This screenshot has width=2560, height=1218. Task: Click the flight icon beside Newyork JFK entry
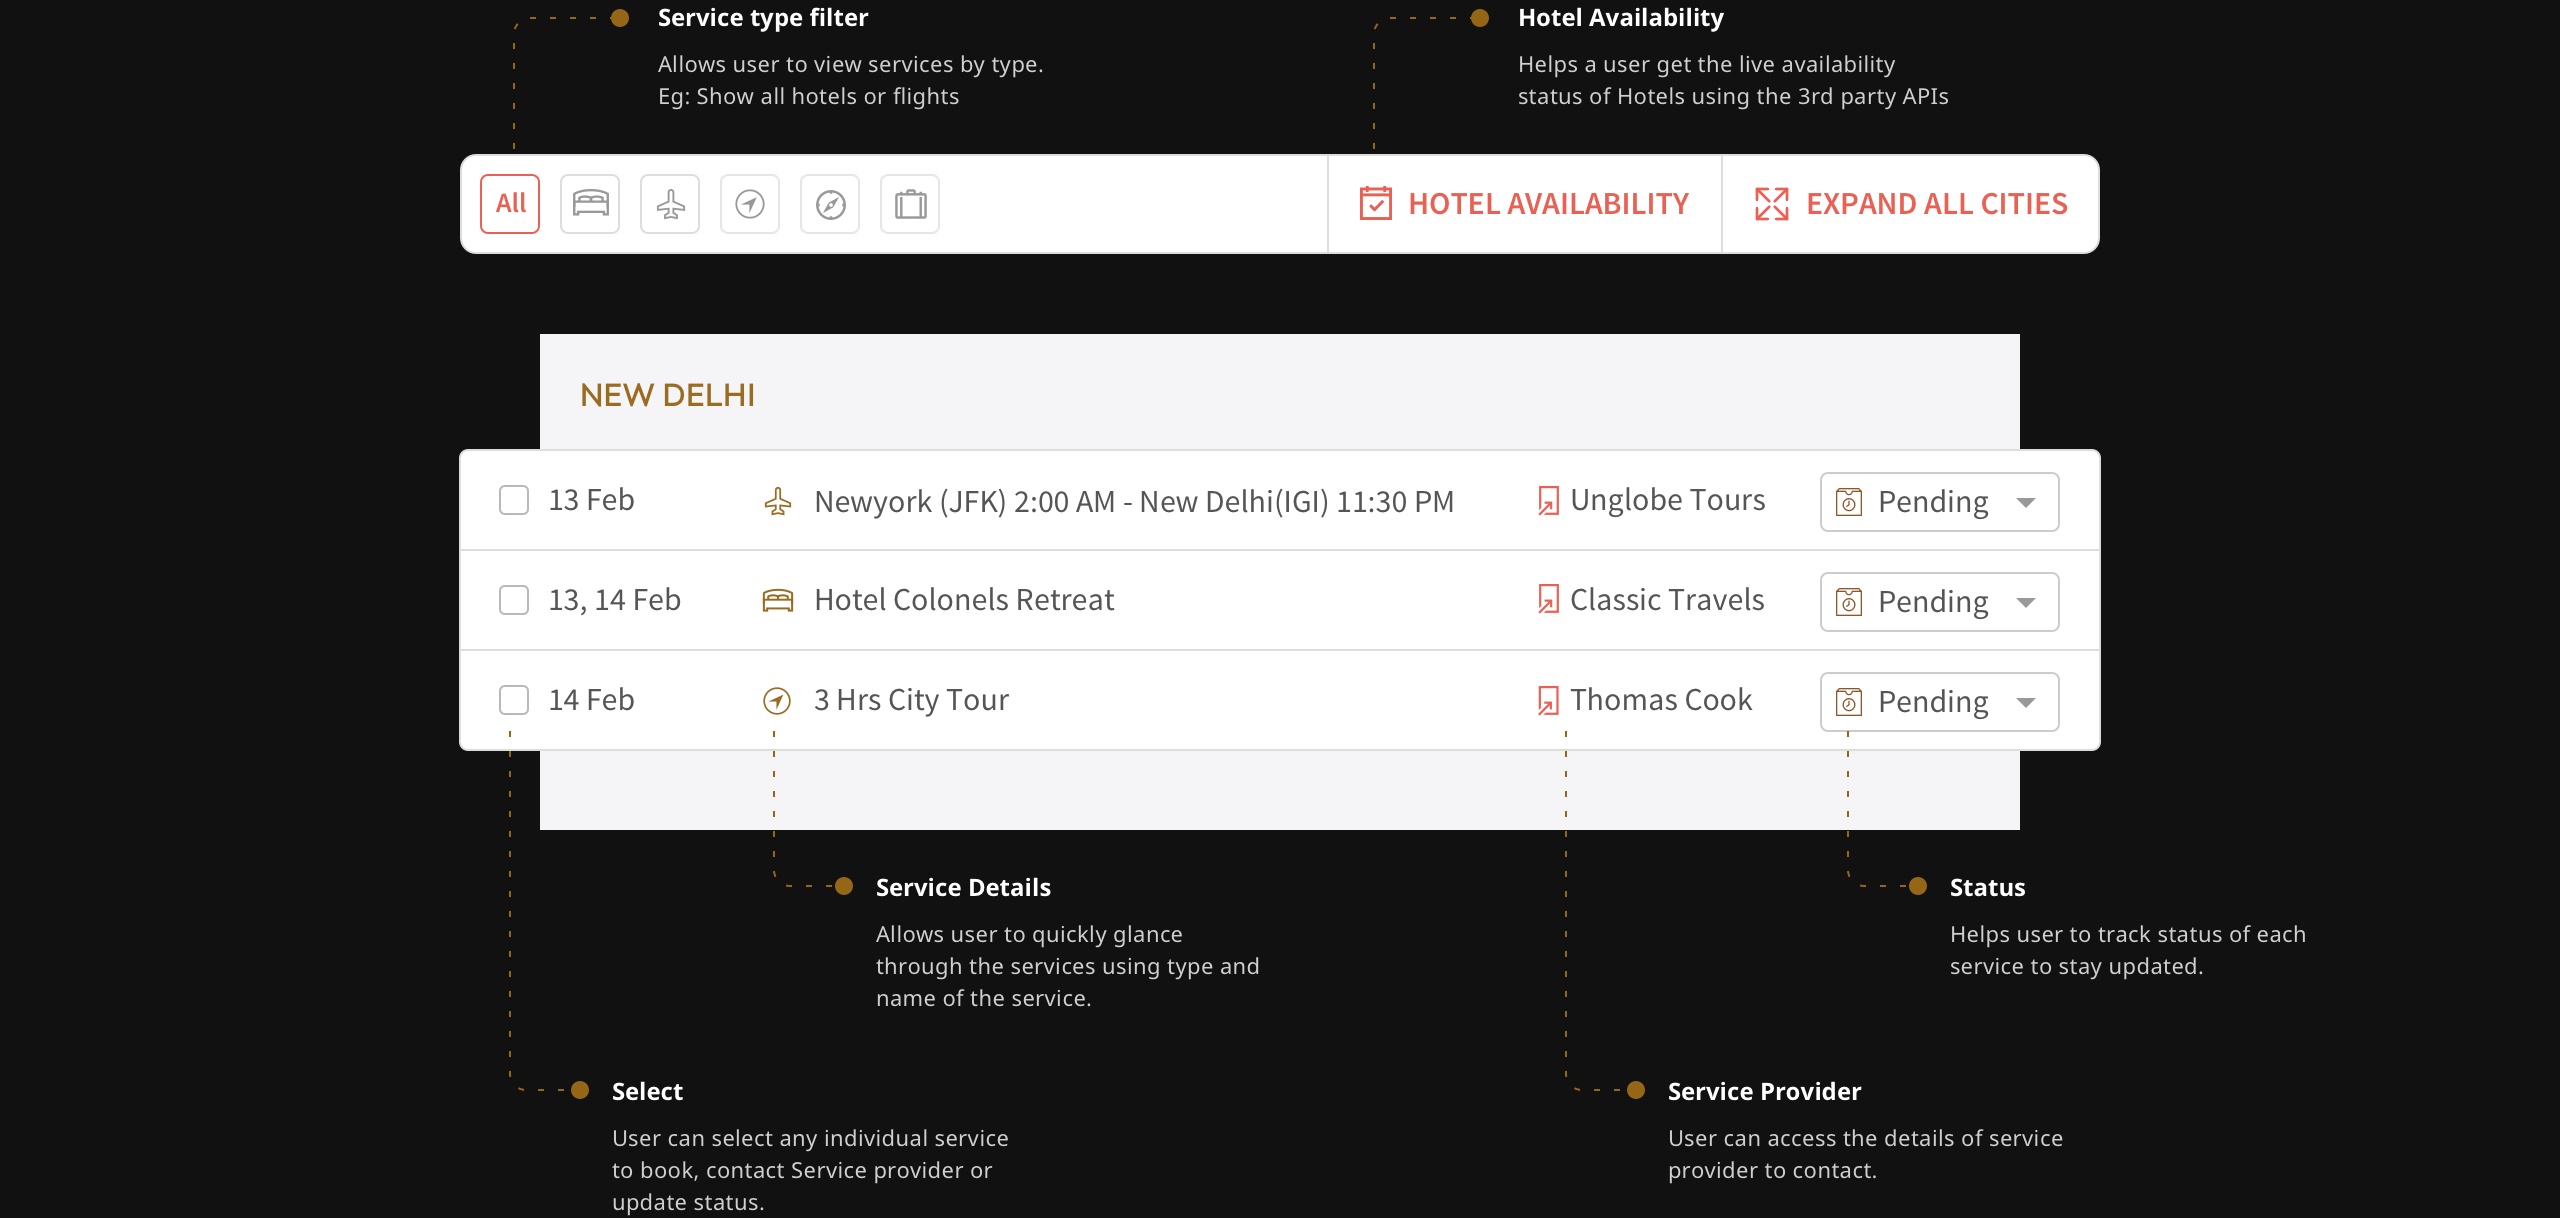coord(778,500)
